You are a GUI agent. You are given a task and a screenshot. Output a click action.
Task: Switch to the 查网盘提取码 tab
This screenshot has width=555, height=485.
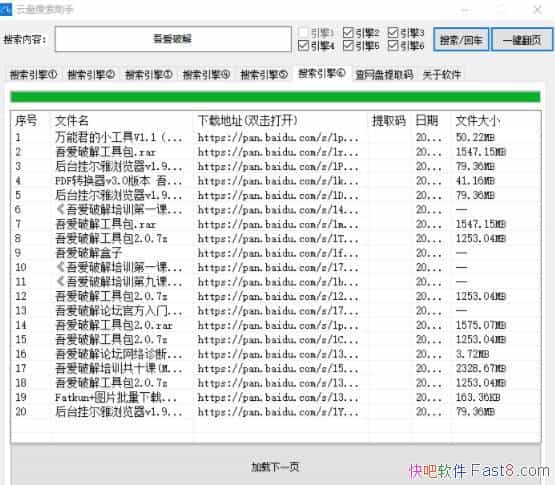[x=384, y=74]
